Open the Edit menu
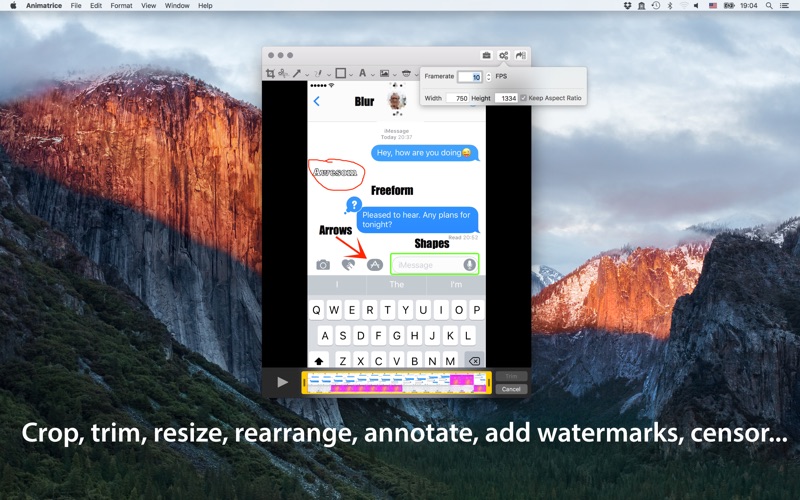 click(x=96, y=6)
